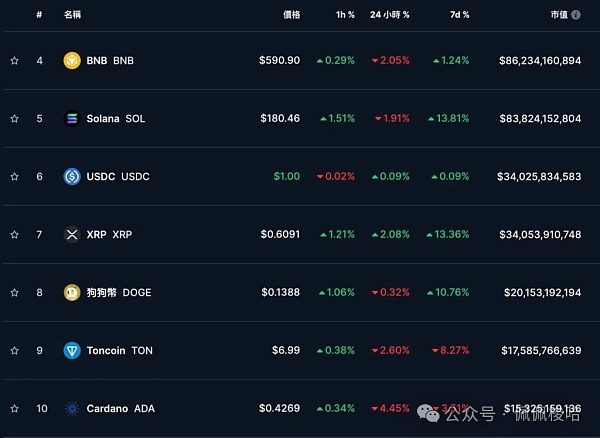
Task: Click the Solana coin logo icon
Action: pos(72,118)
